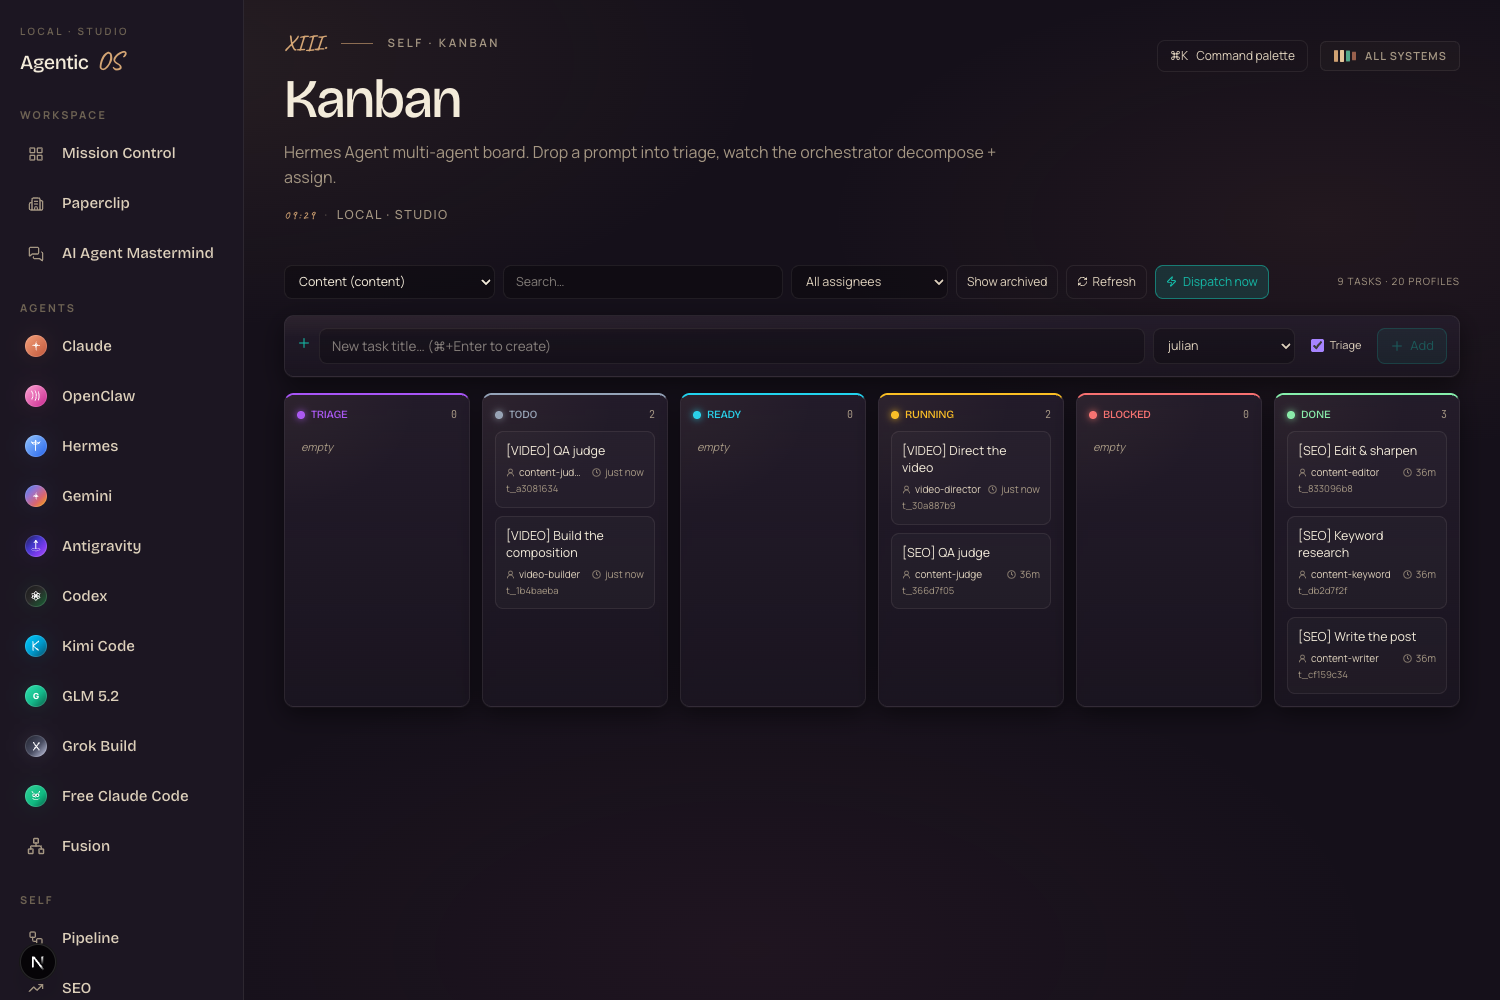
Task: Click the Fusion hierarchy icon
Action: tap(36, 846)
